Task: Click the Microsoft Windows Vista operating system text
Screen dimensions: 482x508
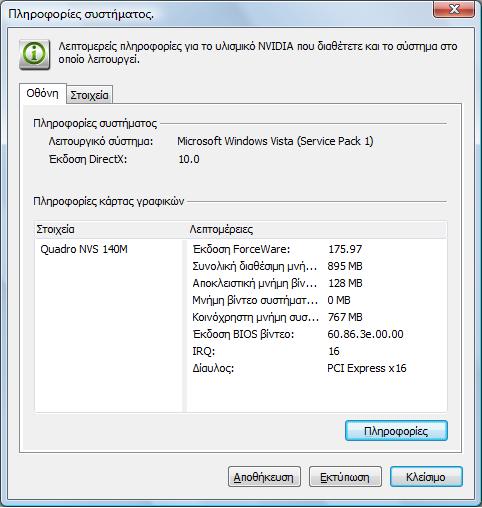Action: (275, 141)
